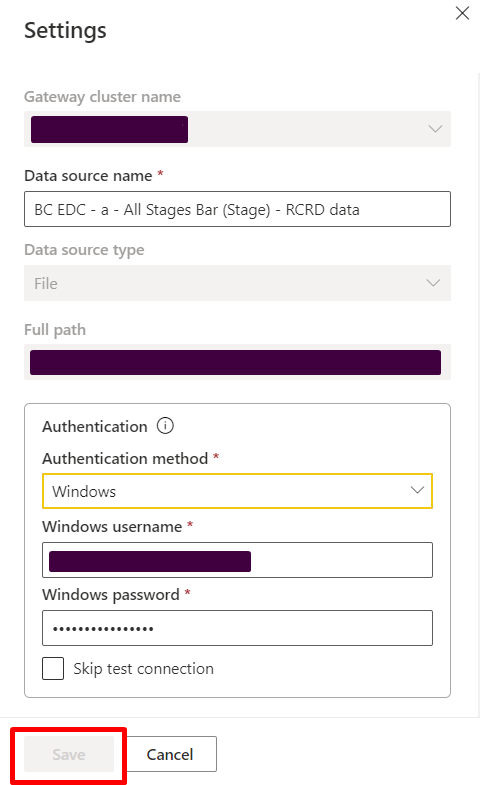Close the Settings panel with the X
Image resolution: width=480 pixels, height=785 pixels.
[x=462, y=13]
